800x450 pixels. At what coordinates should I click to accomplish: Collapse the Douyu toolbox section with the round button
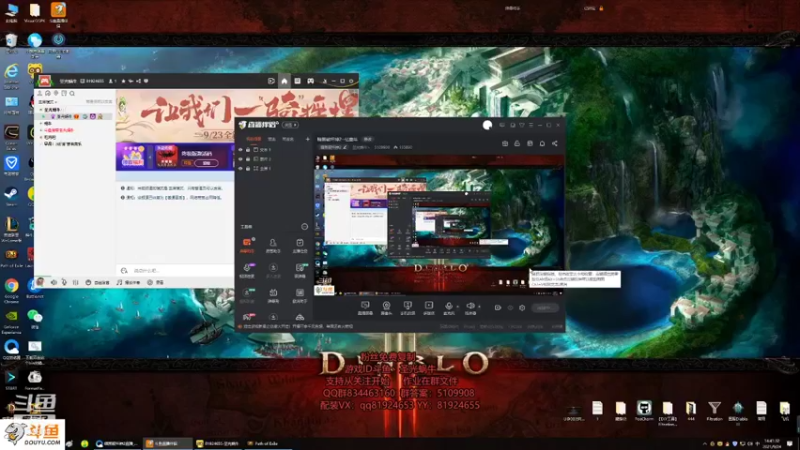coord(305,227)
